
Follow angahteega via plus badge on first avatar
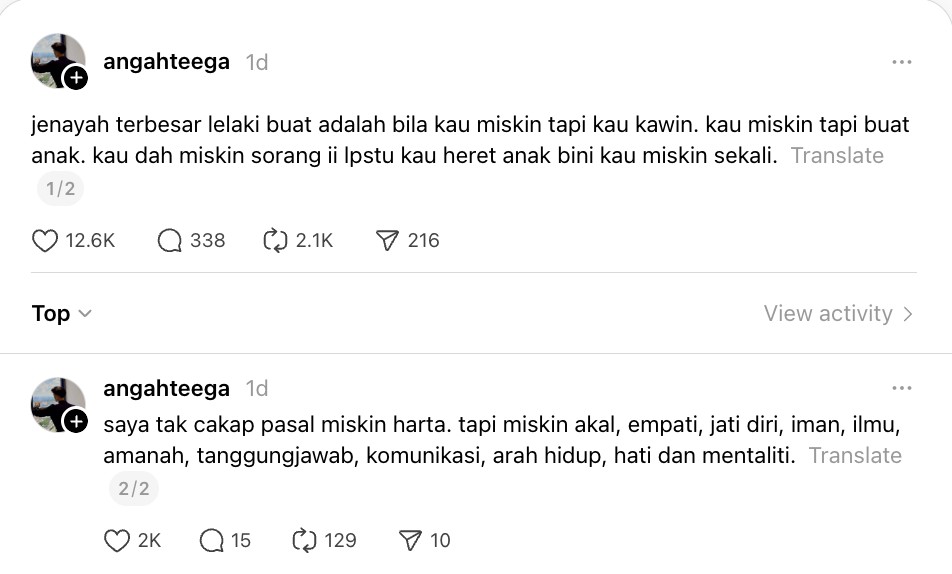(x=76, y=78)
